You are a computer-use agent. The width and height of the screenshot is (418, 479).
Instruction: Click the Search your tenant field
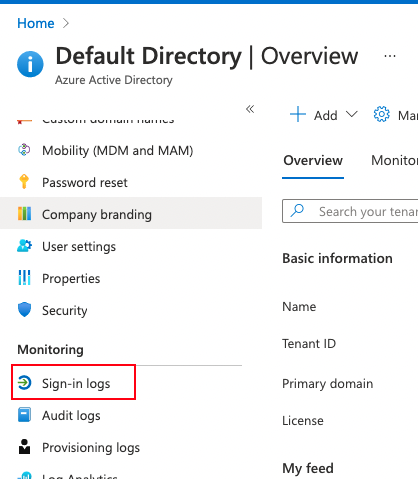(350, 211)
